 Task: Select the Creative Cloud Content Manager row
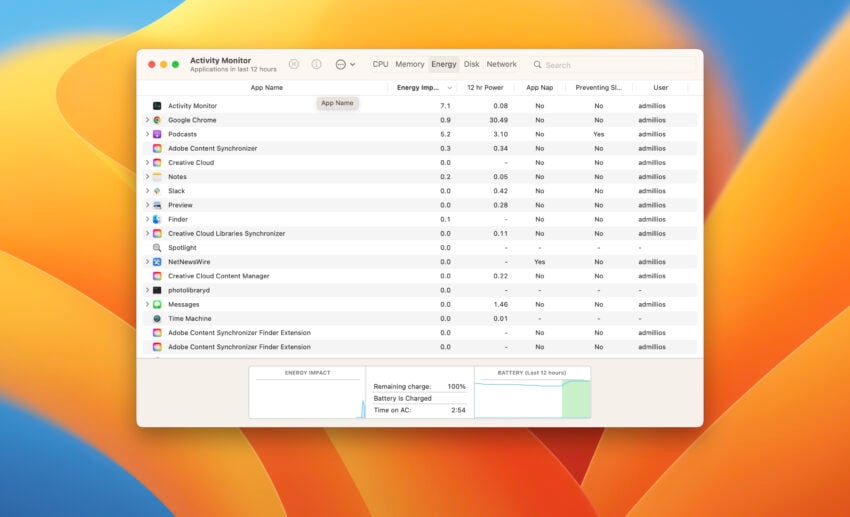[x=420, y=276]
